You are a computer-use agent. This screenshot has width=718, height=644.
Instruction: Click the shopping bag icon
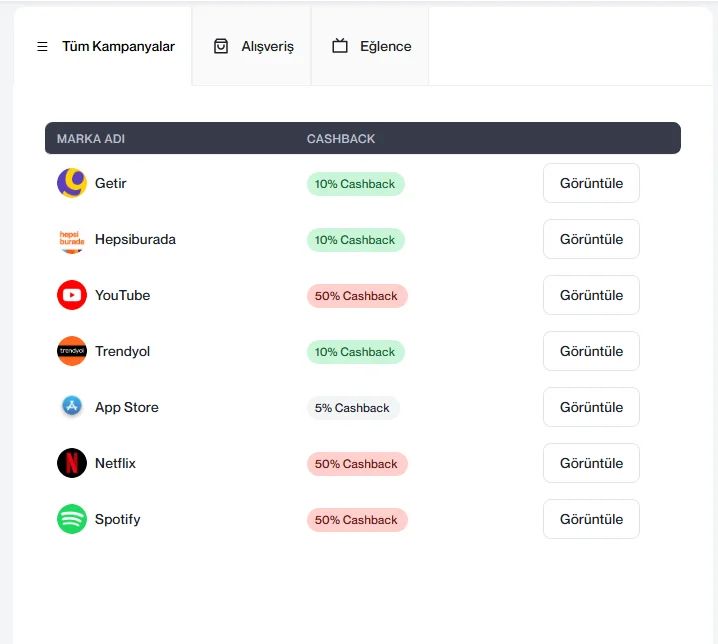221,46
